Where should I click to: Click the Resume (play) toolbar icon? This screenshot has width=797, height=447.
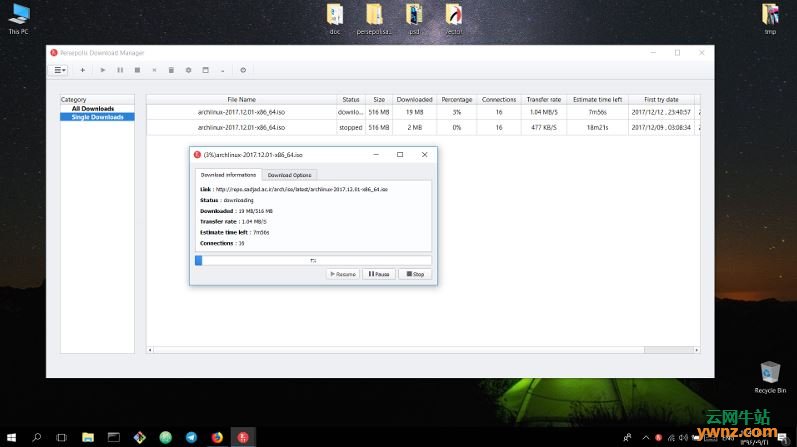103,70
